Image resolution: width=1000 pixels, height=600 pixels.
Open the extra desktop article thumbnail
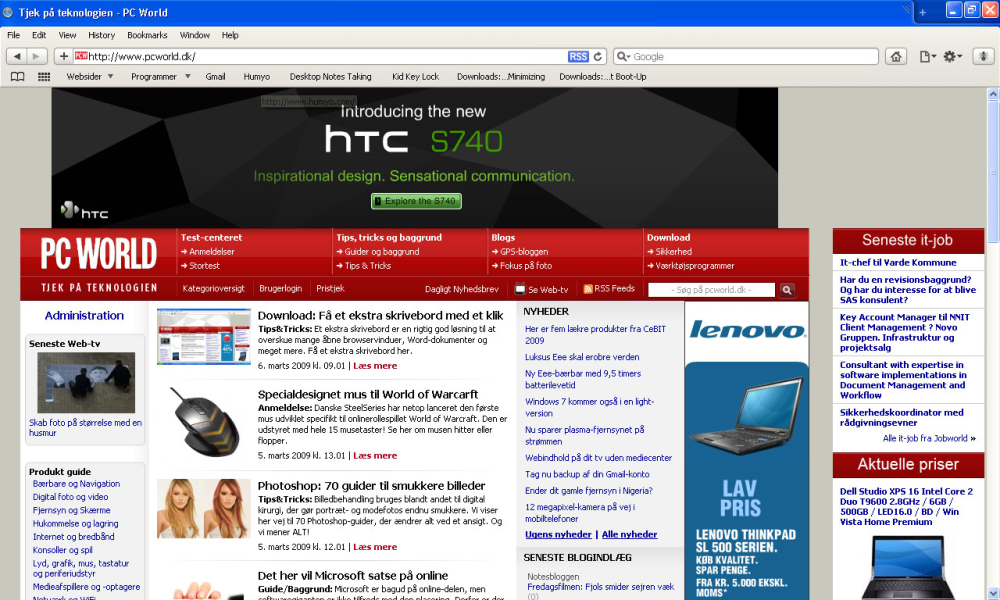(204, 337)
